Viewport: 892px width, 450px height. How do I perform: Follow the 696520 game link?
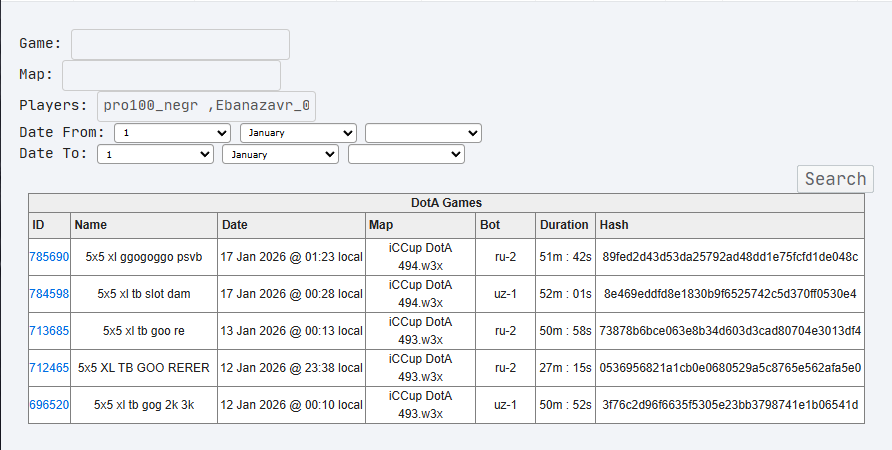coord(49,405)
